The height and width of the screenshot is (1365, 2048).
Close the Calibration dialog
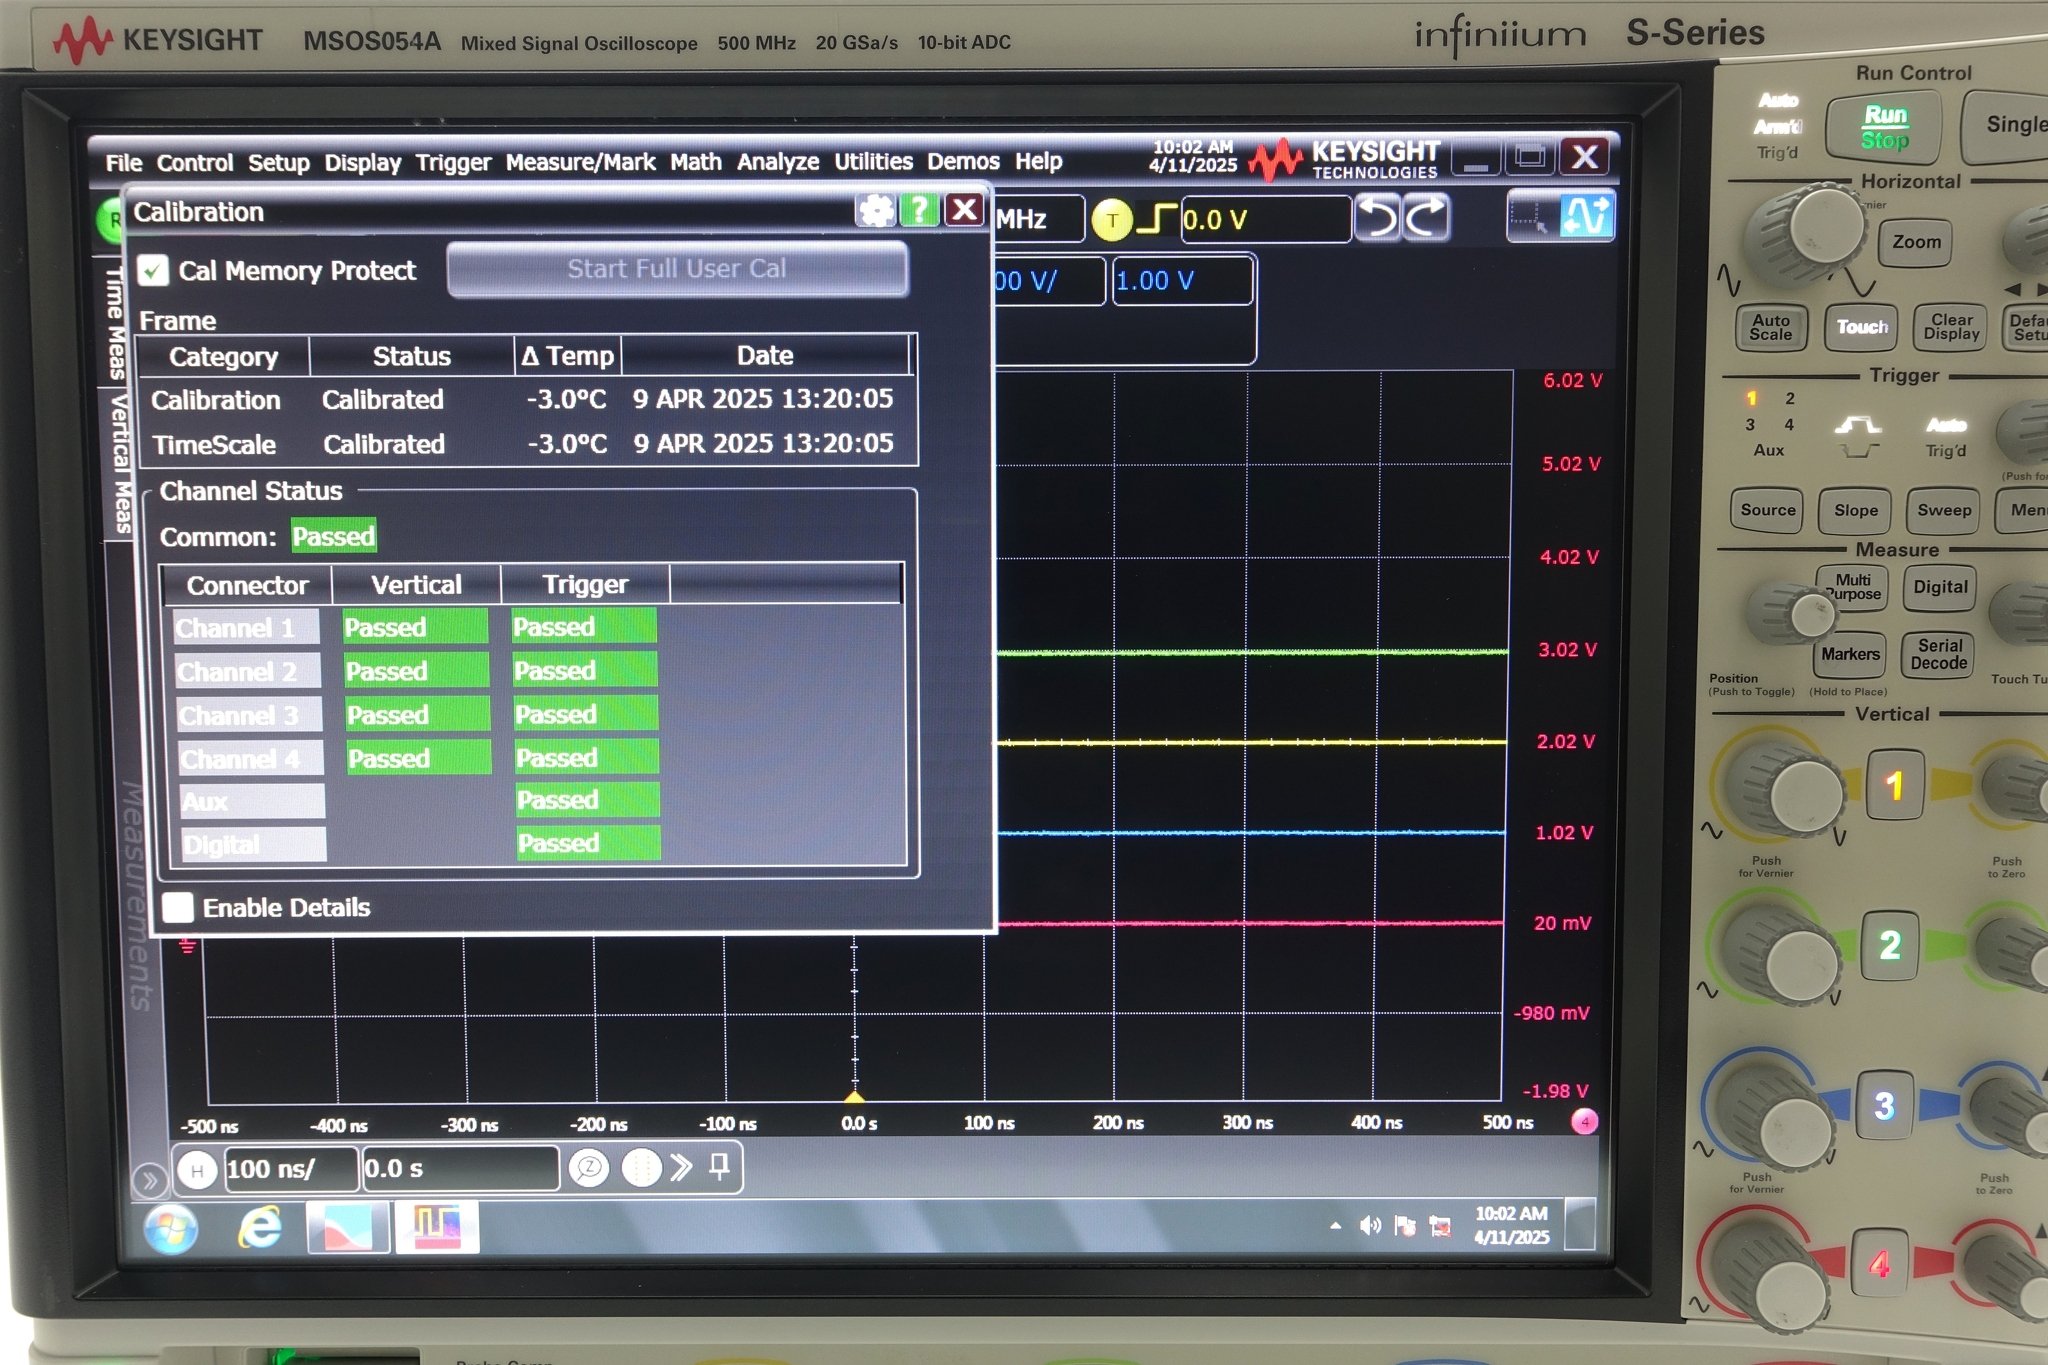964,210
